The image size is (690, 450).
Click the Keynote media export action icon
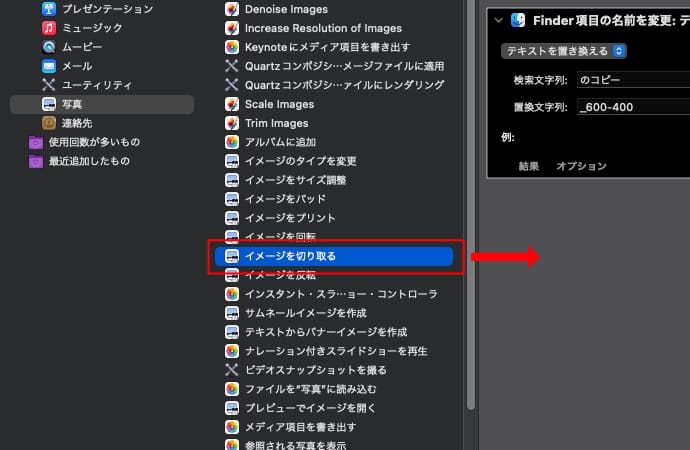click(232, 47)
